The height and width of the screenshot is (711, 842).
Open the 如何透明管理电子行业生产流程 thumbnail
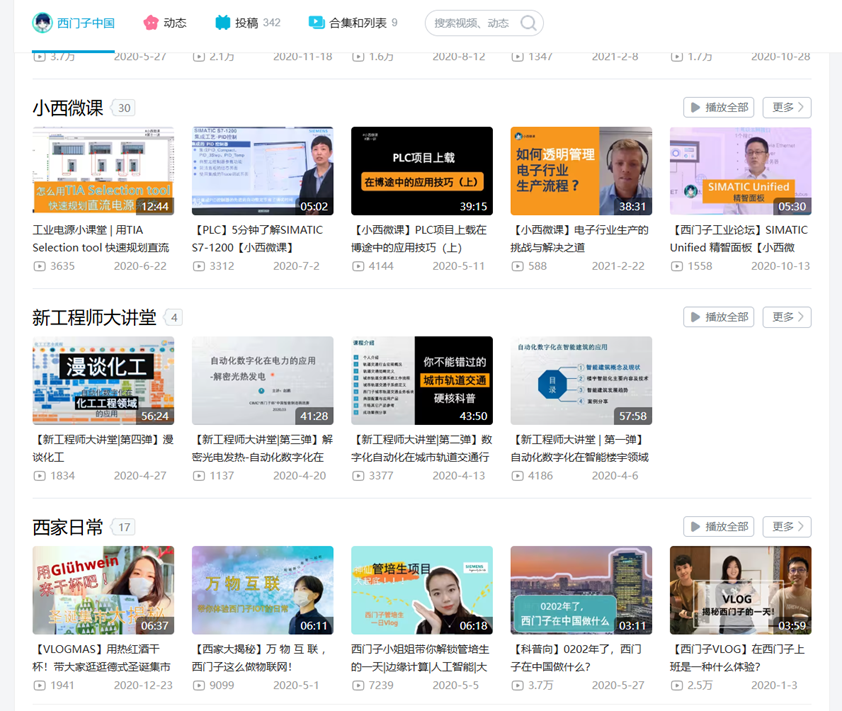(582, 171)
